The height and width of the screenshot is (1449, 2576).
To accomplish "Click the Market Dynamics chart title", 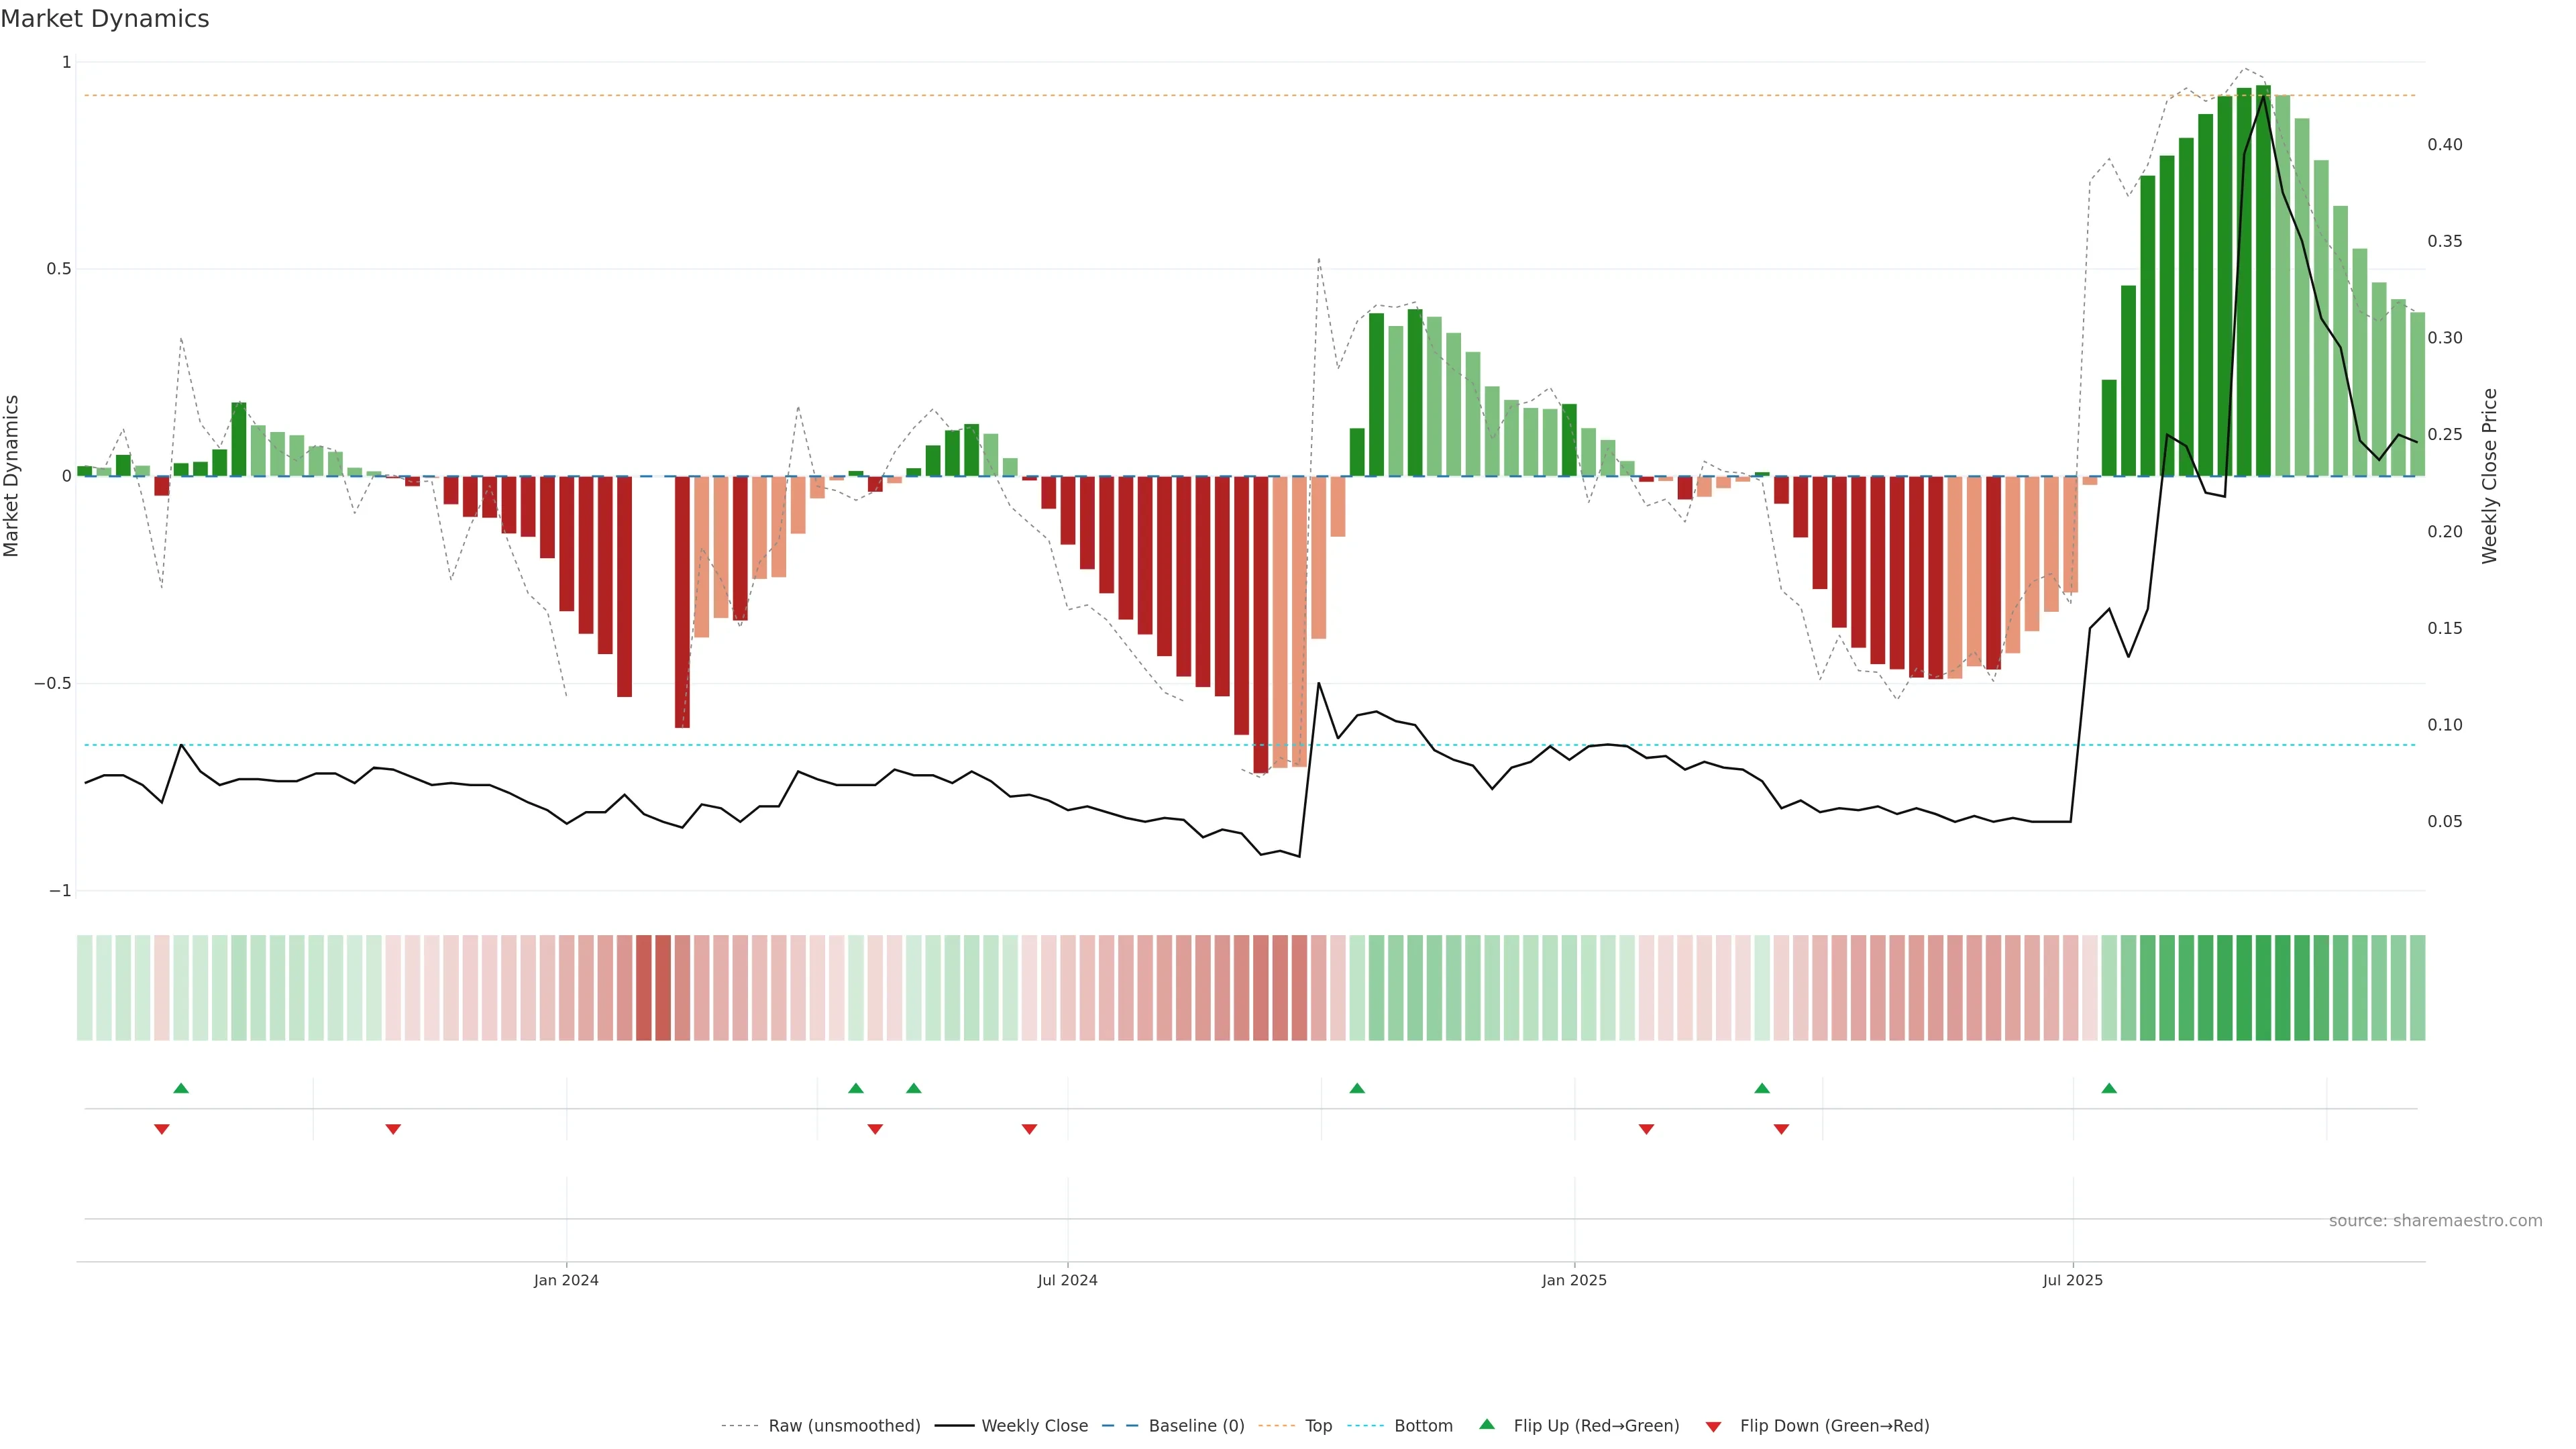I will (105, 19).
